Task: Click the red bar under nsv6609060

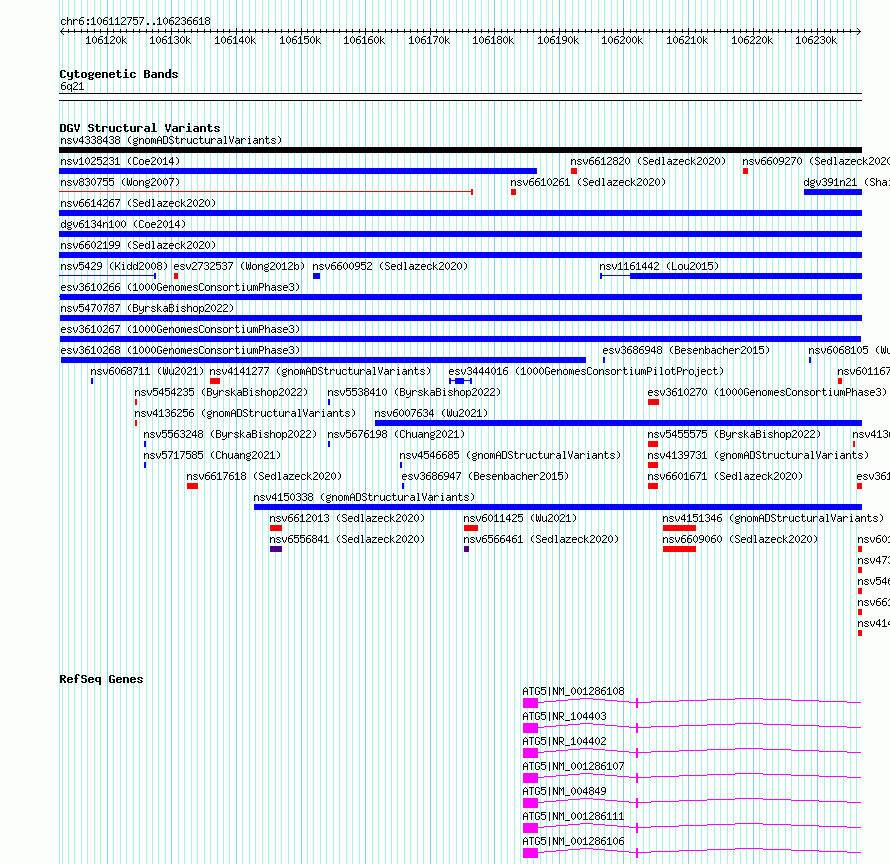Action: [x=679, y=549]
